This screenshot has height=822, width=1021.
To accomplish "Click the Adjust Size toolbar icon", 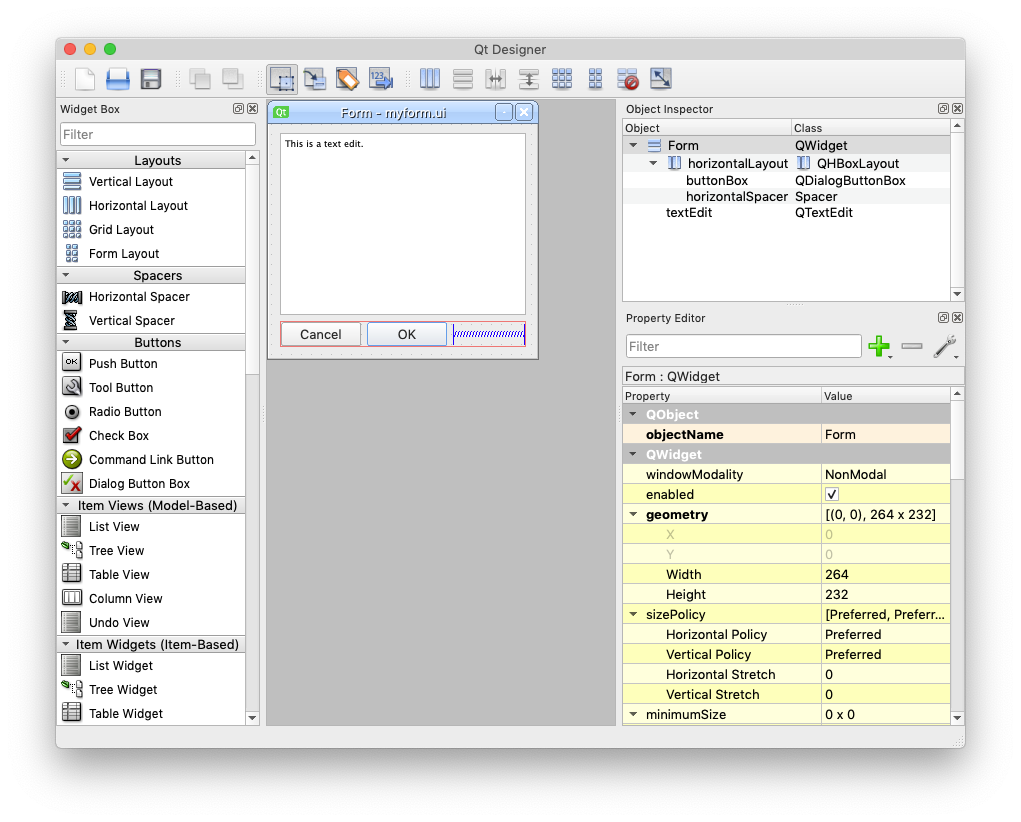I will [x=660, y=79].
